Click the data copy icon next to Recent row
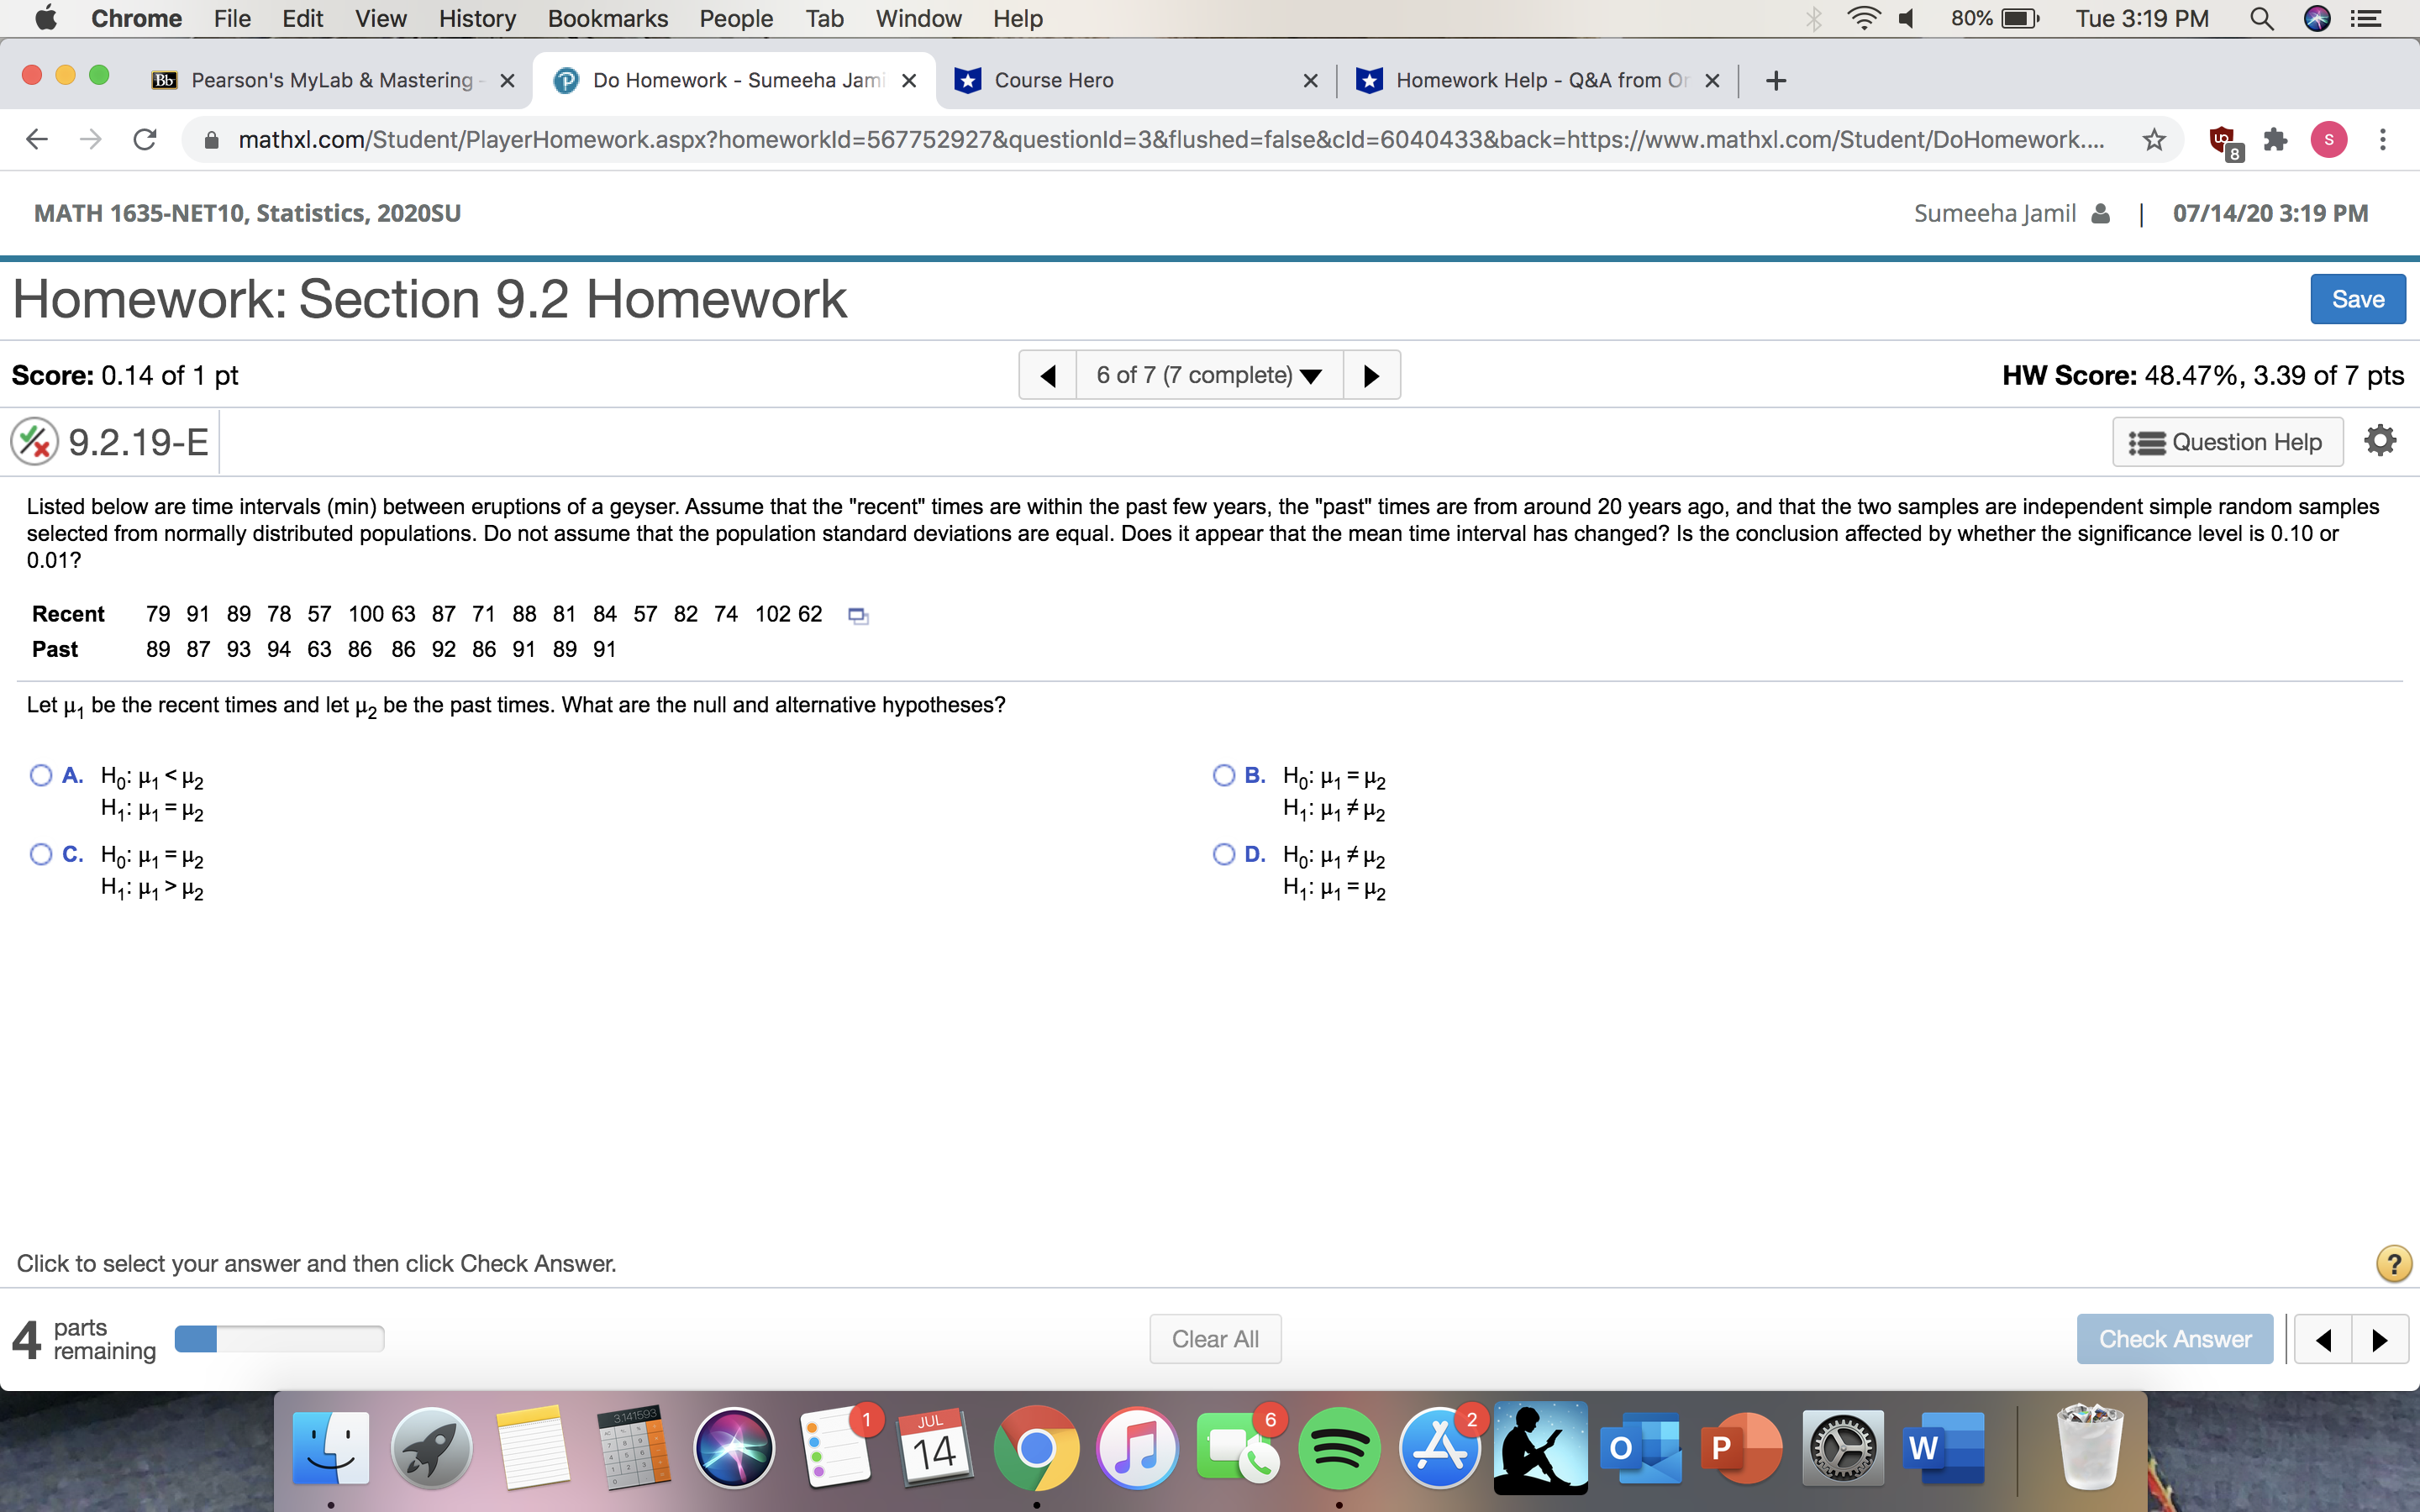Screen dimensions: 2420x1512 tap(859, 612)
